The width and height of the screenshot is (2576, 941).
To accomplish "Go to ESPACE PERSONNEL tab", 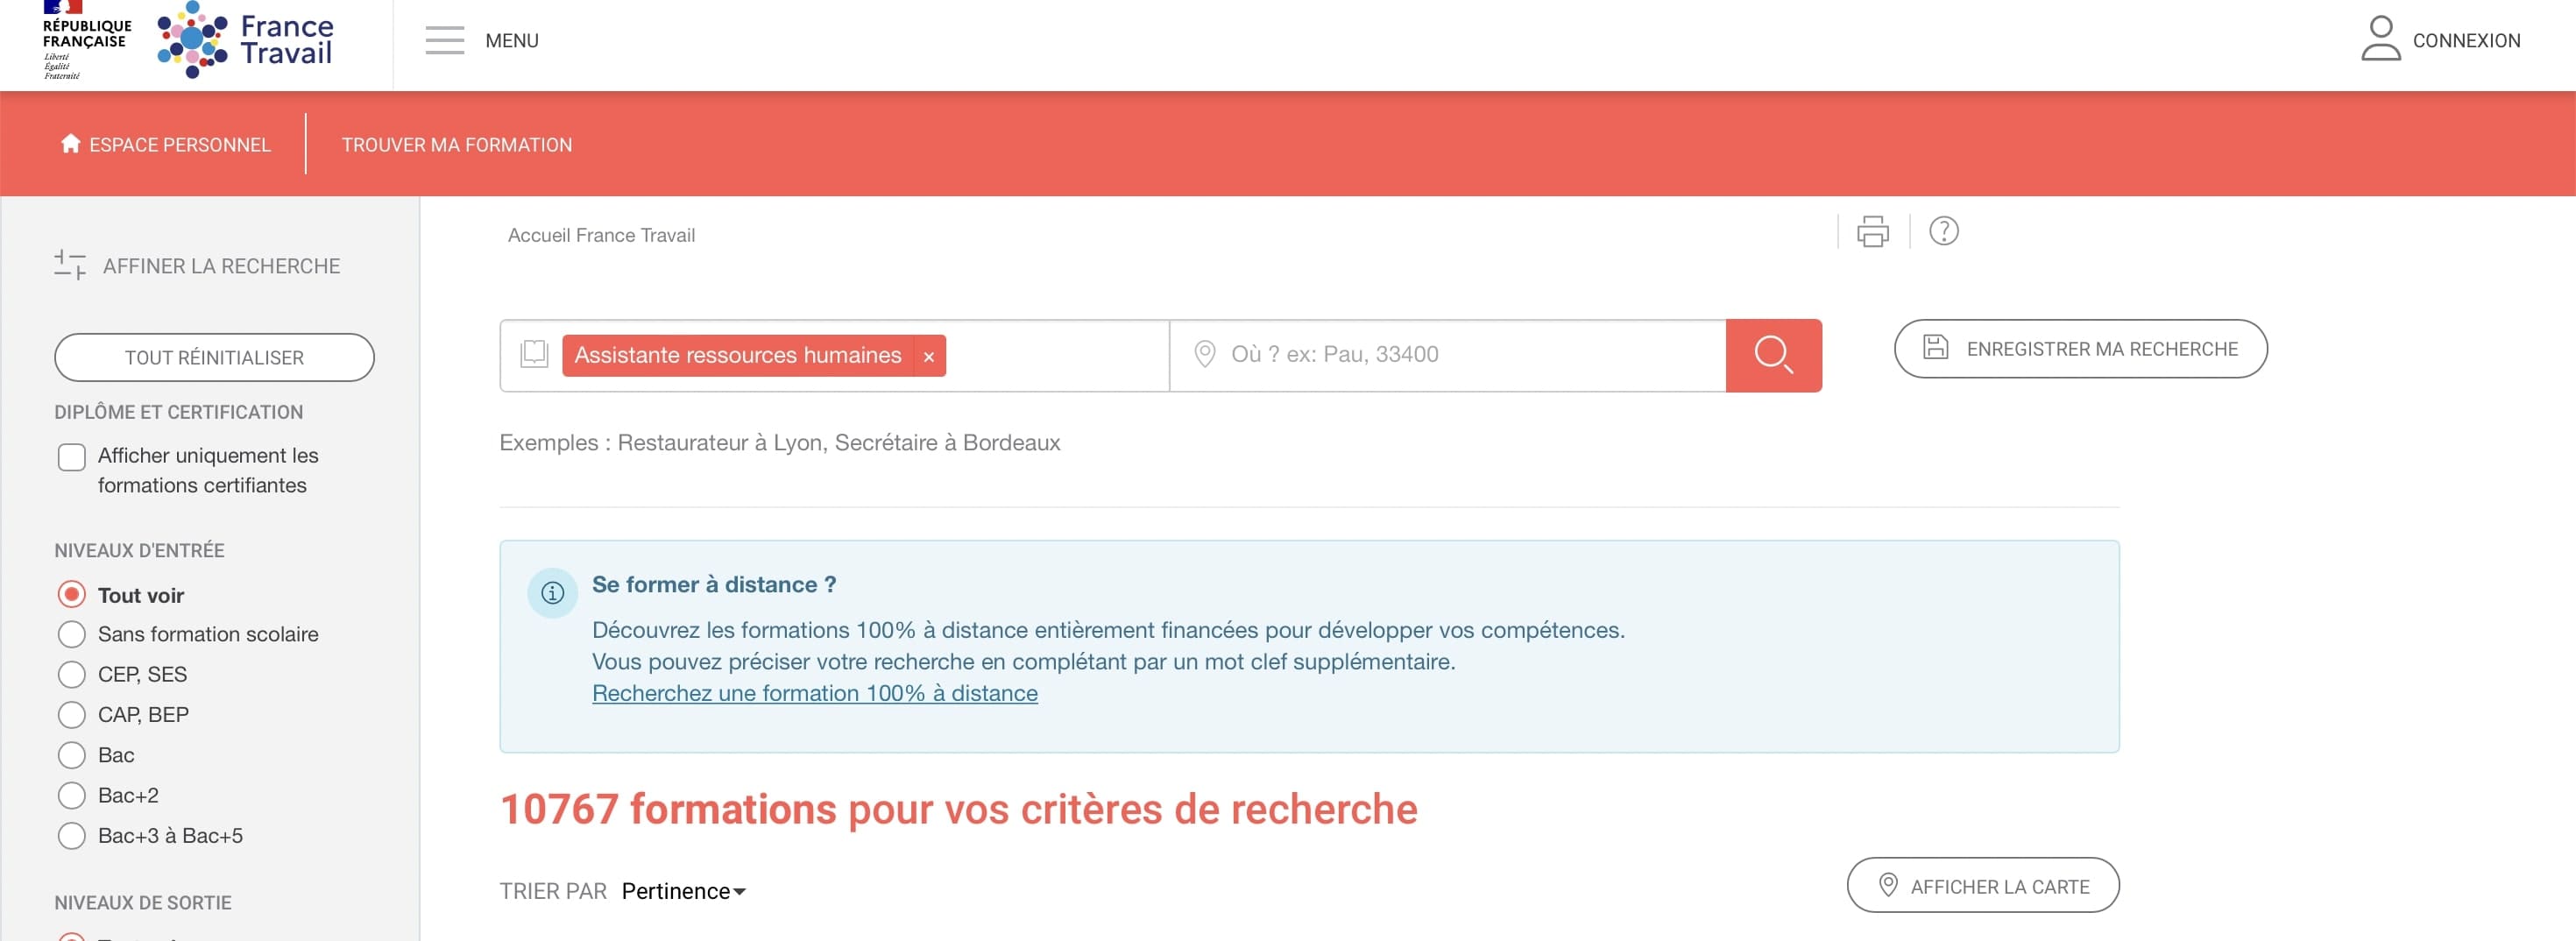I will [x=166, y=144].
